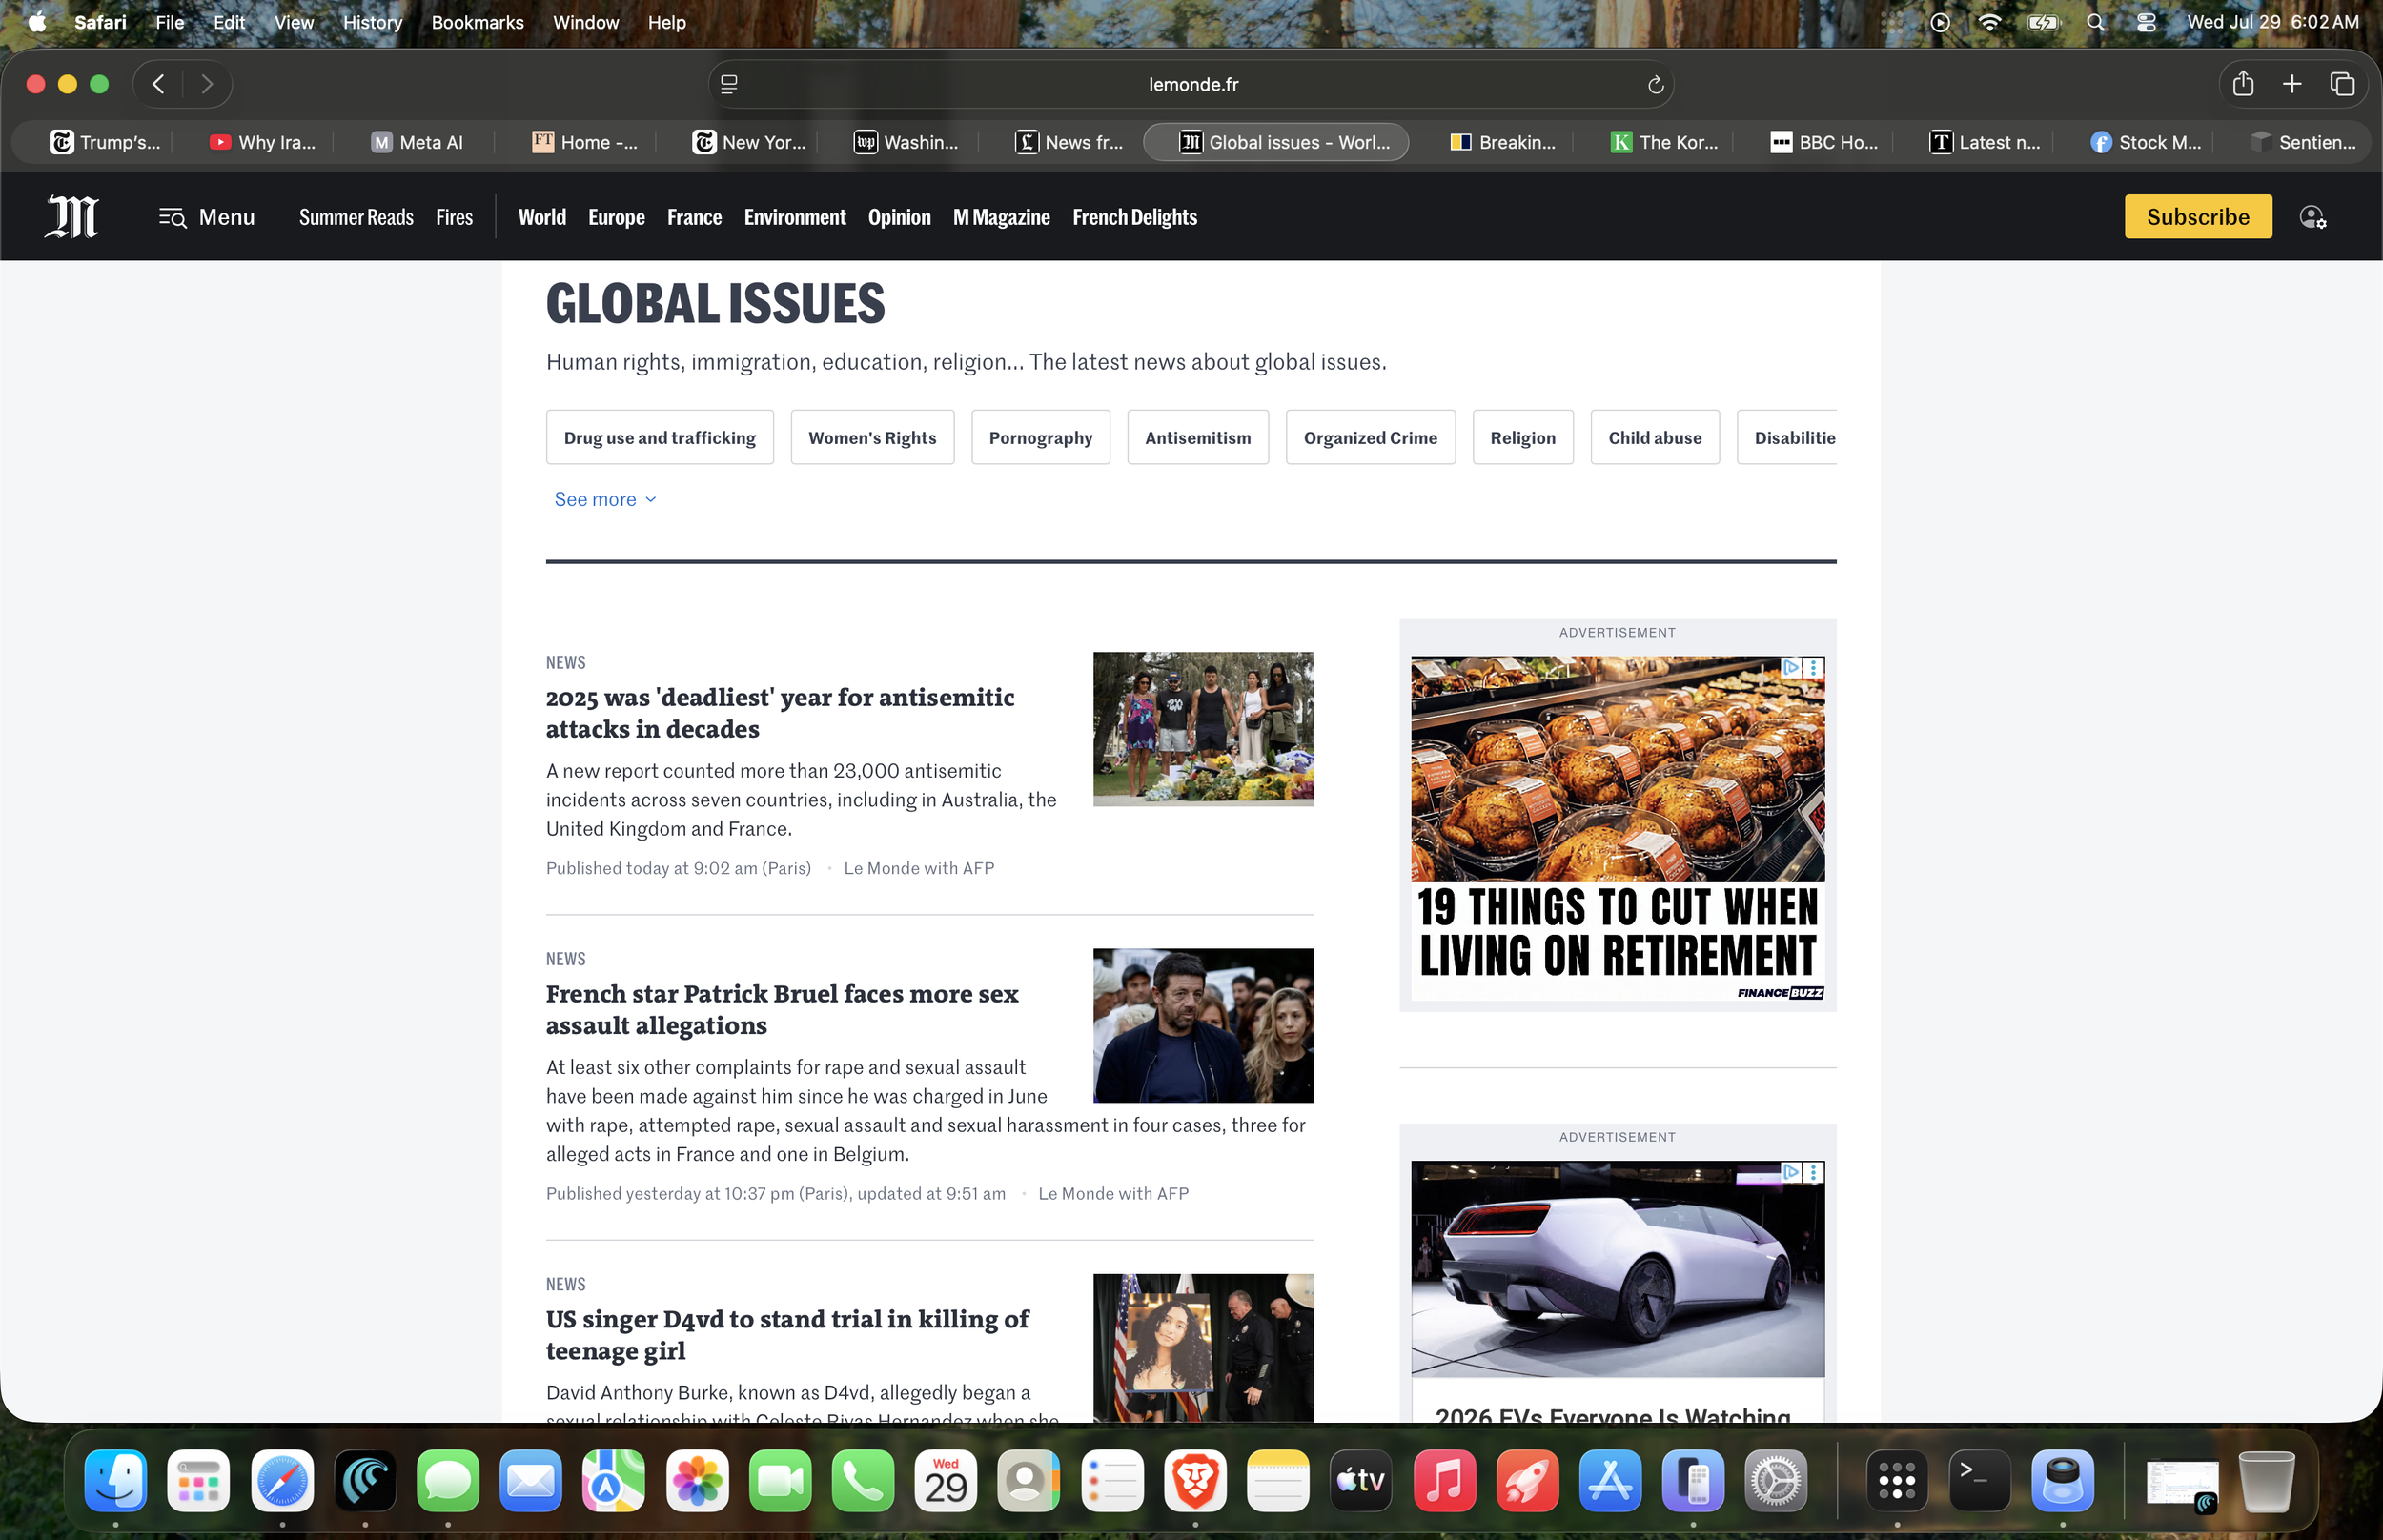This screenshot has height=1540, width=2383.
Task: Switch to the Why Ira... tab
Action: click(x=263, y=142)
